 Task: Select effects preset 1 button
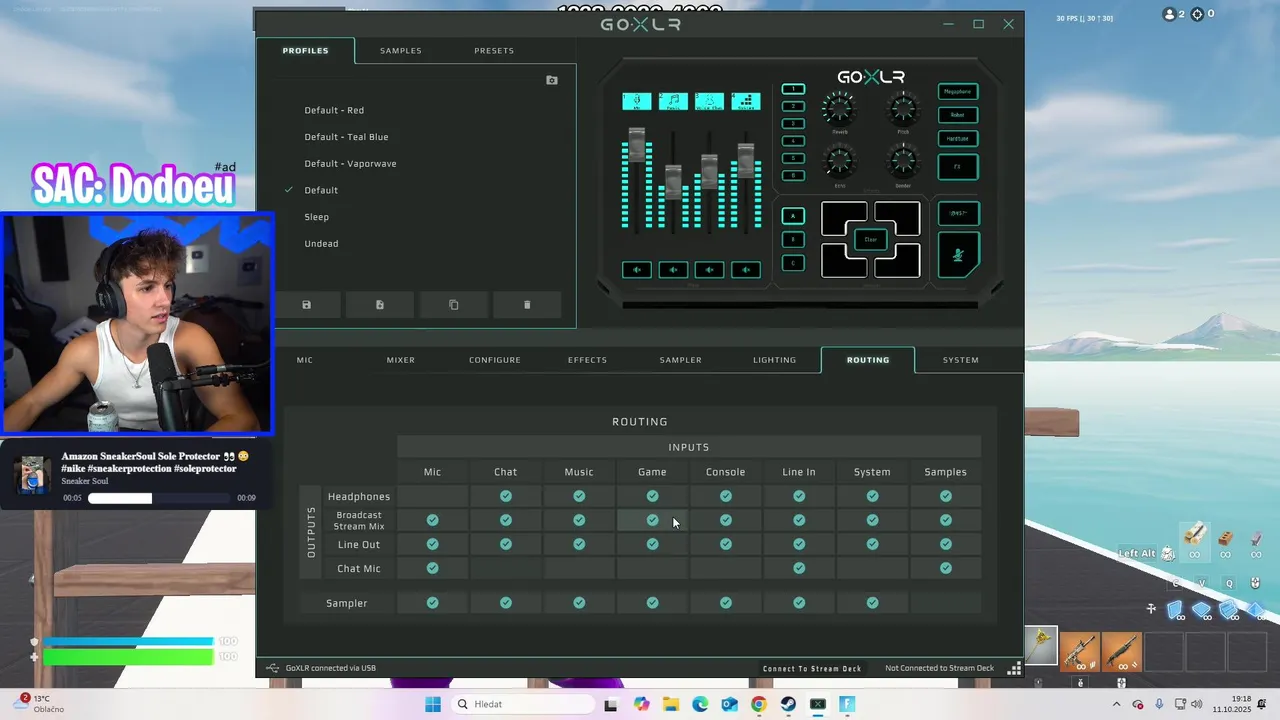pos(793,89)
